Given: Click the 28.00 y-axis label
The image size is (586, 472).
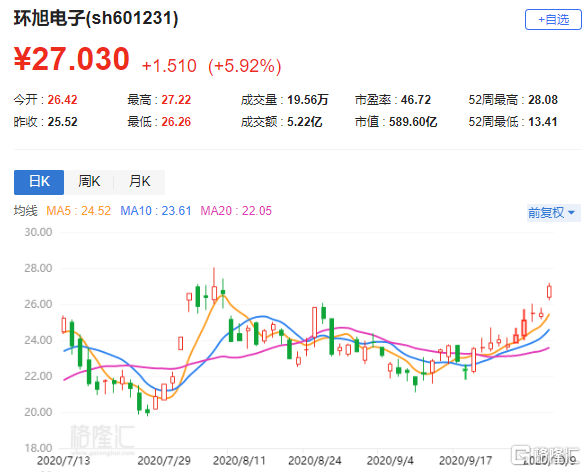Looking at the screenshot, I should (38, 268).
